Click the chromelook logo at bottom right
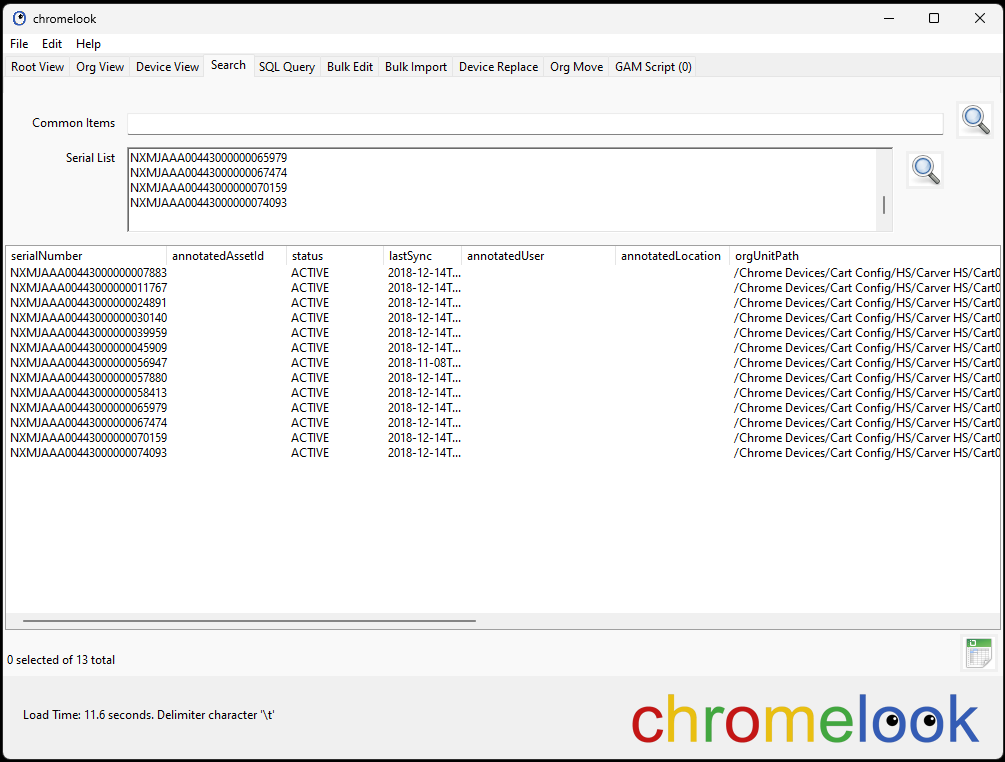 point(802,718)
